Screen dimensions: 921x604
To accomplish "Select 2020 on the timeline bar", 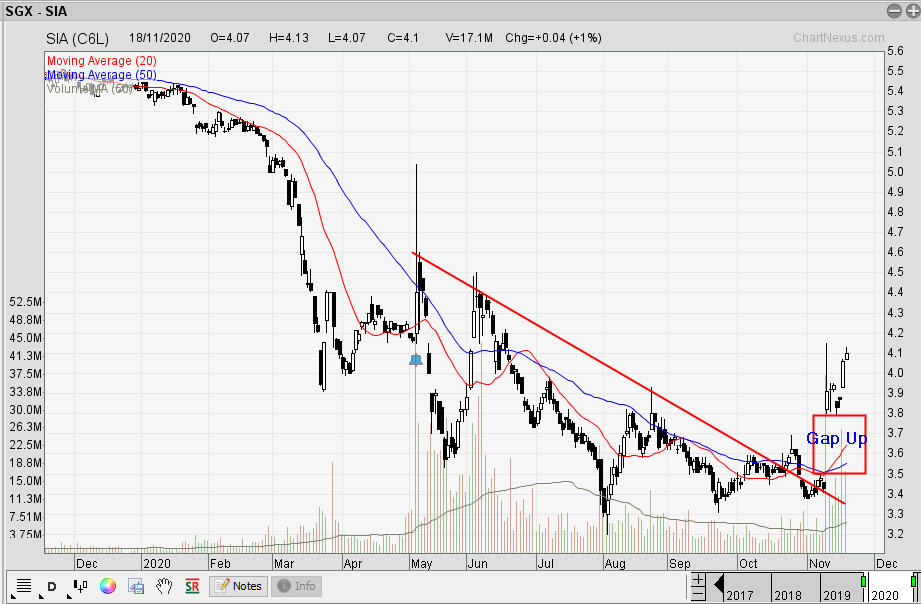I will (x=885, y=595).
